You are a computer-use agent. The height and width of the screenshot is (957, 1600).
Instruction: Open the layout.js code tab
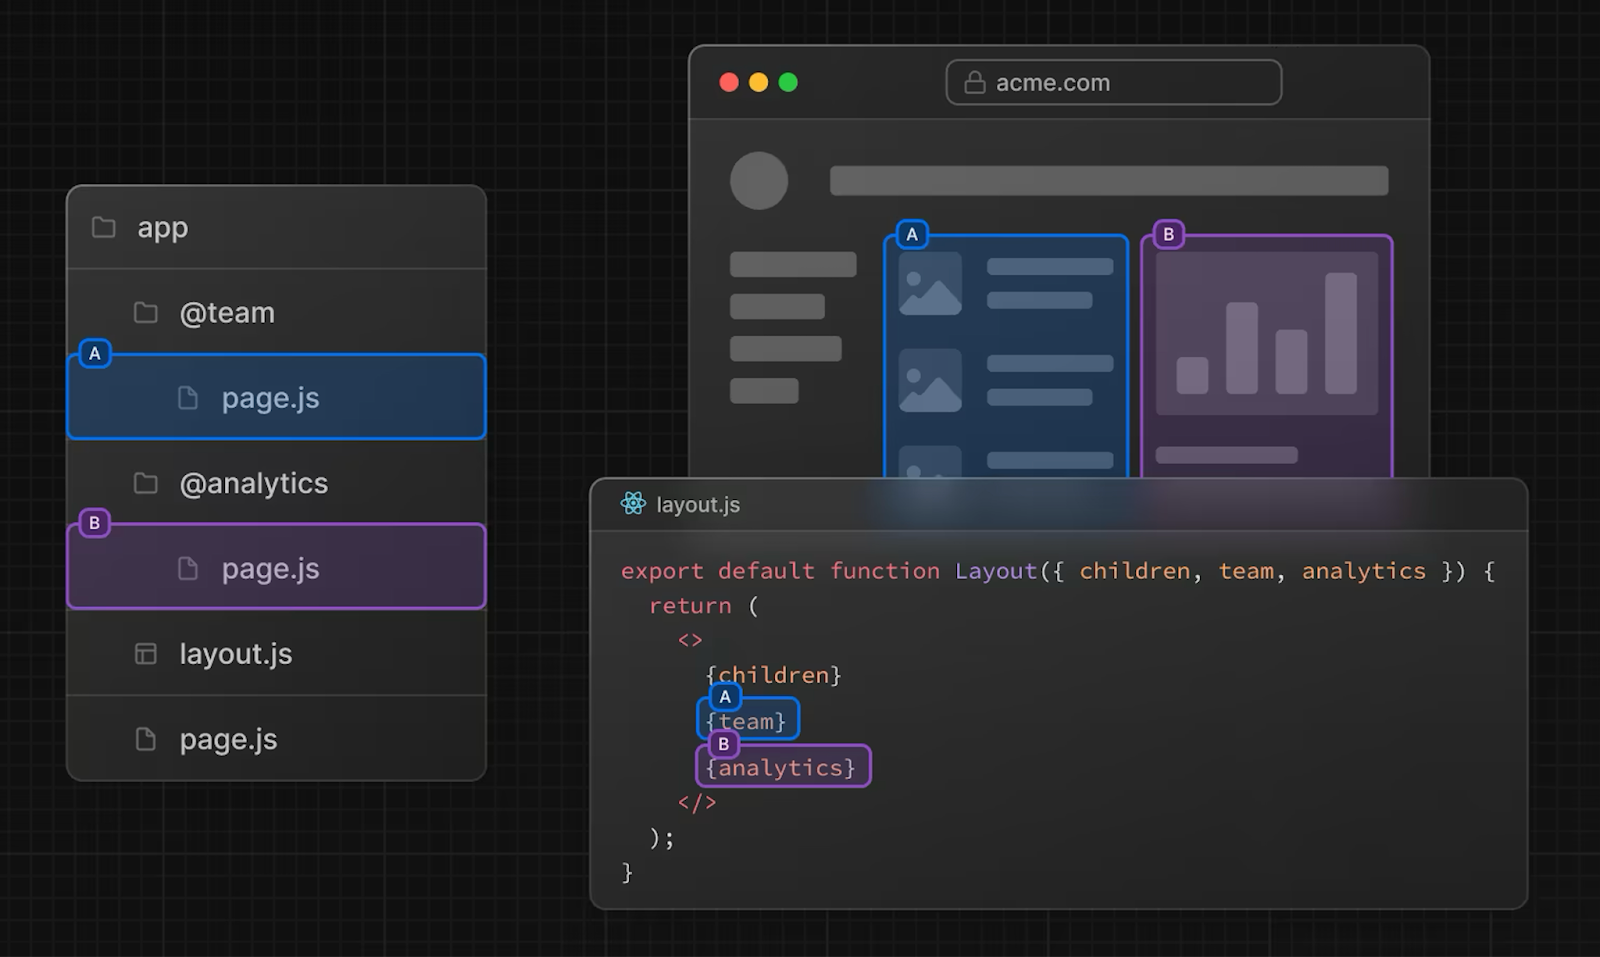tap(698, 505)
